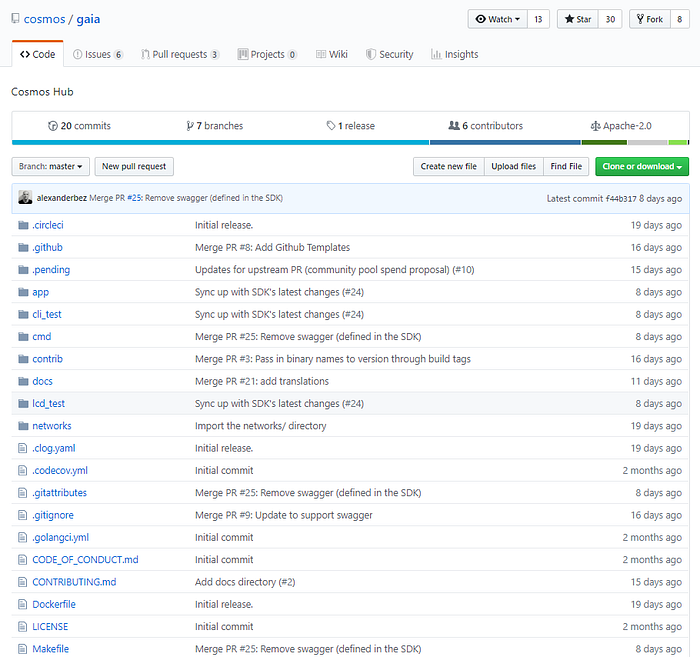
Task: Click the lcd_test folder icon
Action: point(23,403)
